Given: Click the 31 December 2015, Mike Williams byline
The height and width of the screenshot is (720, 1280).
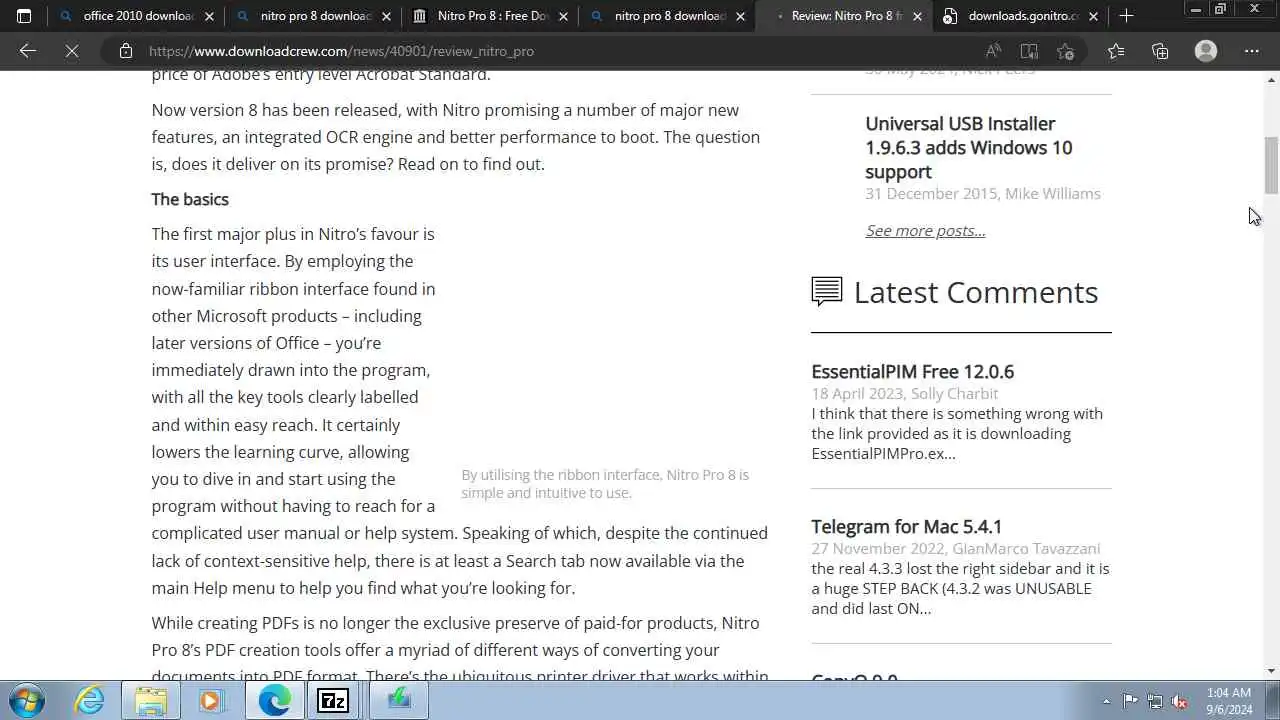Looking at the screenshot, I should point(983,194).
